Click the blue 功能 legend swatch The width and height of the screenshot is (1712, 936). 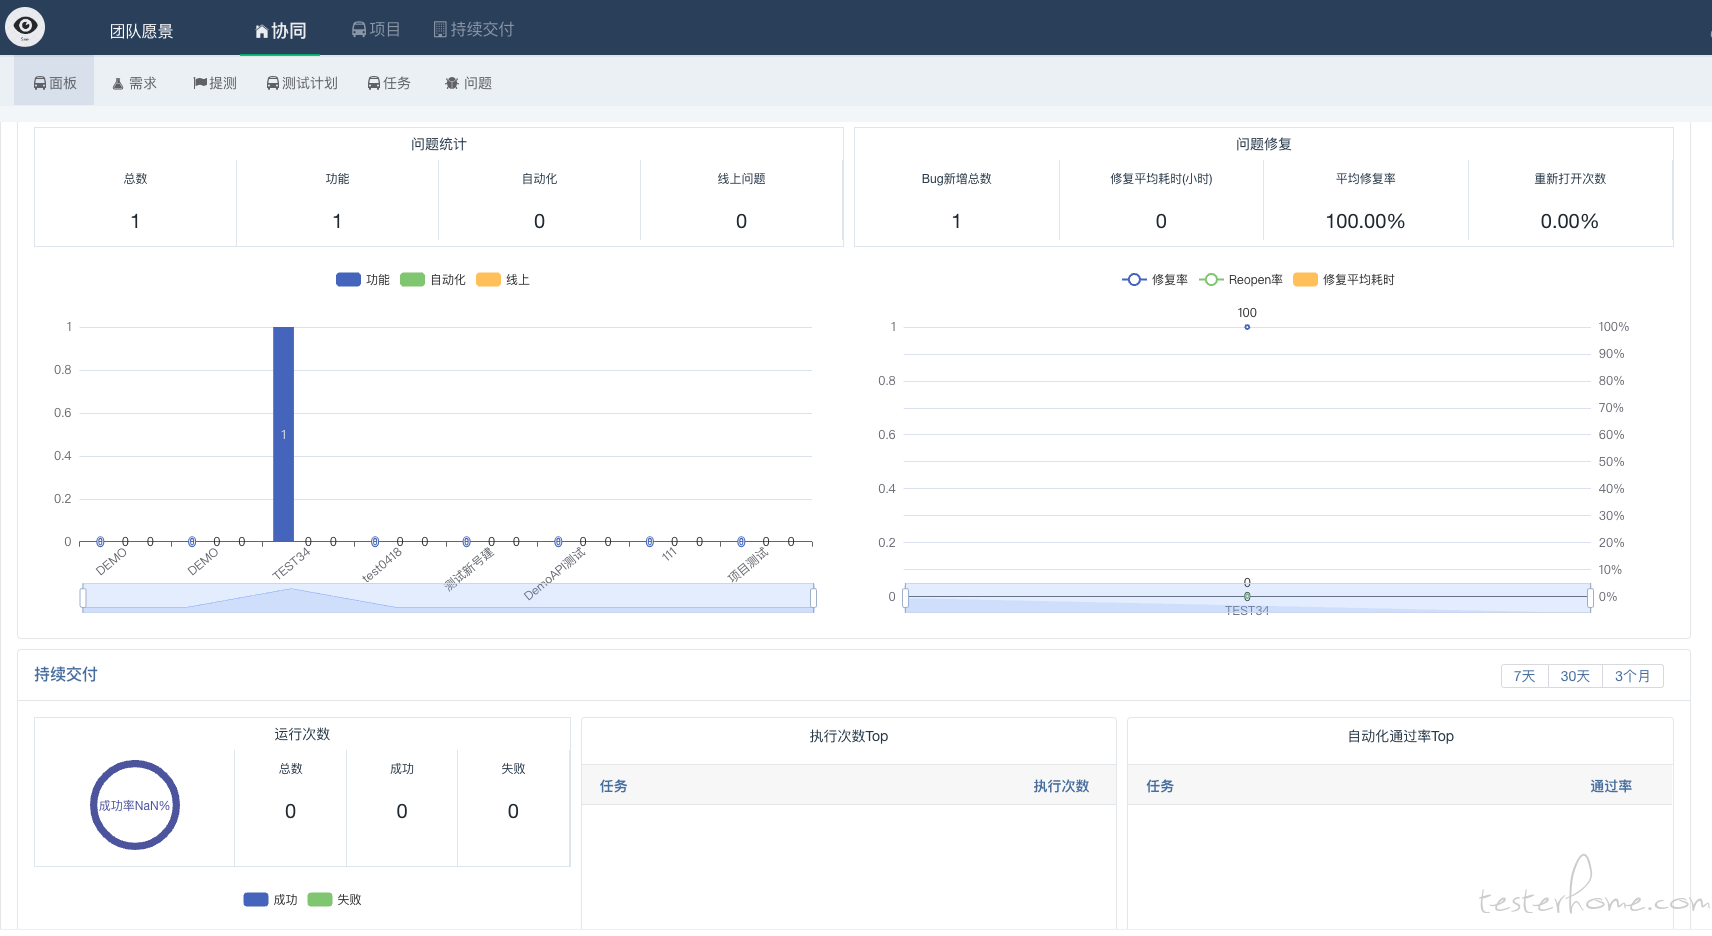(348, 280)
